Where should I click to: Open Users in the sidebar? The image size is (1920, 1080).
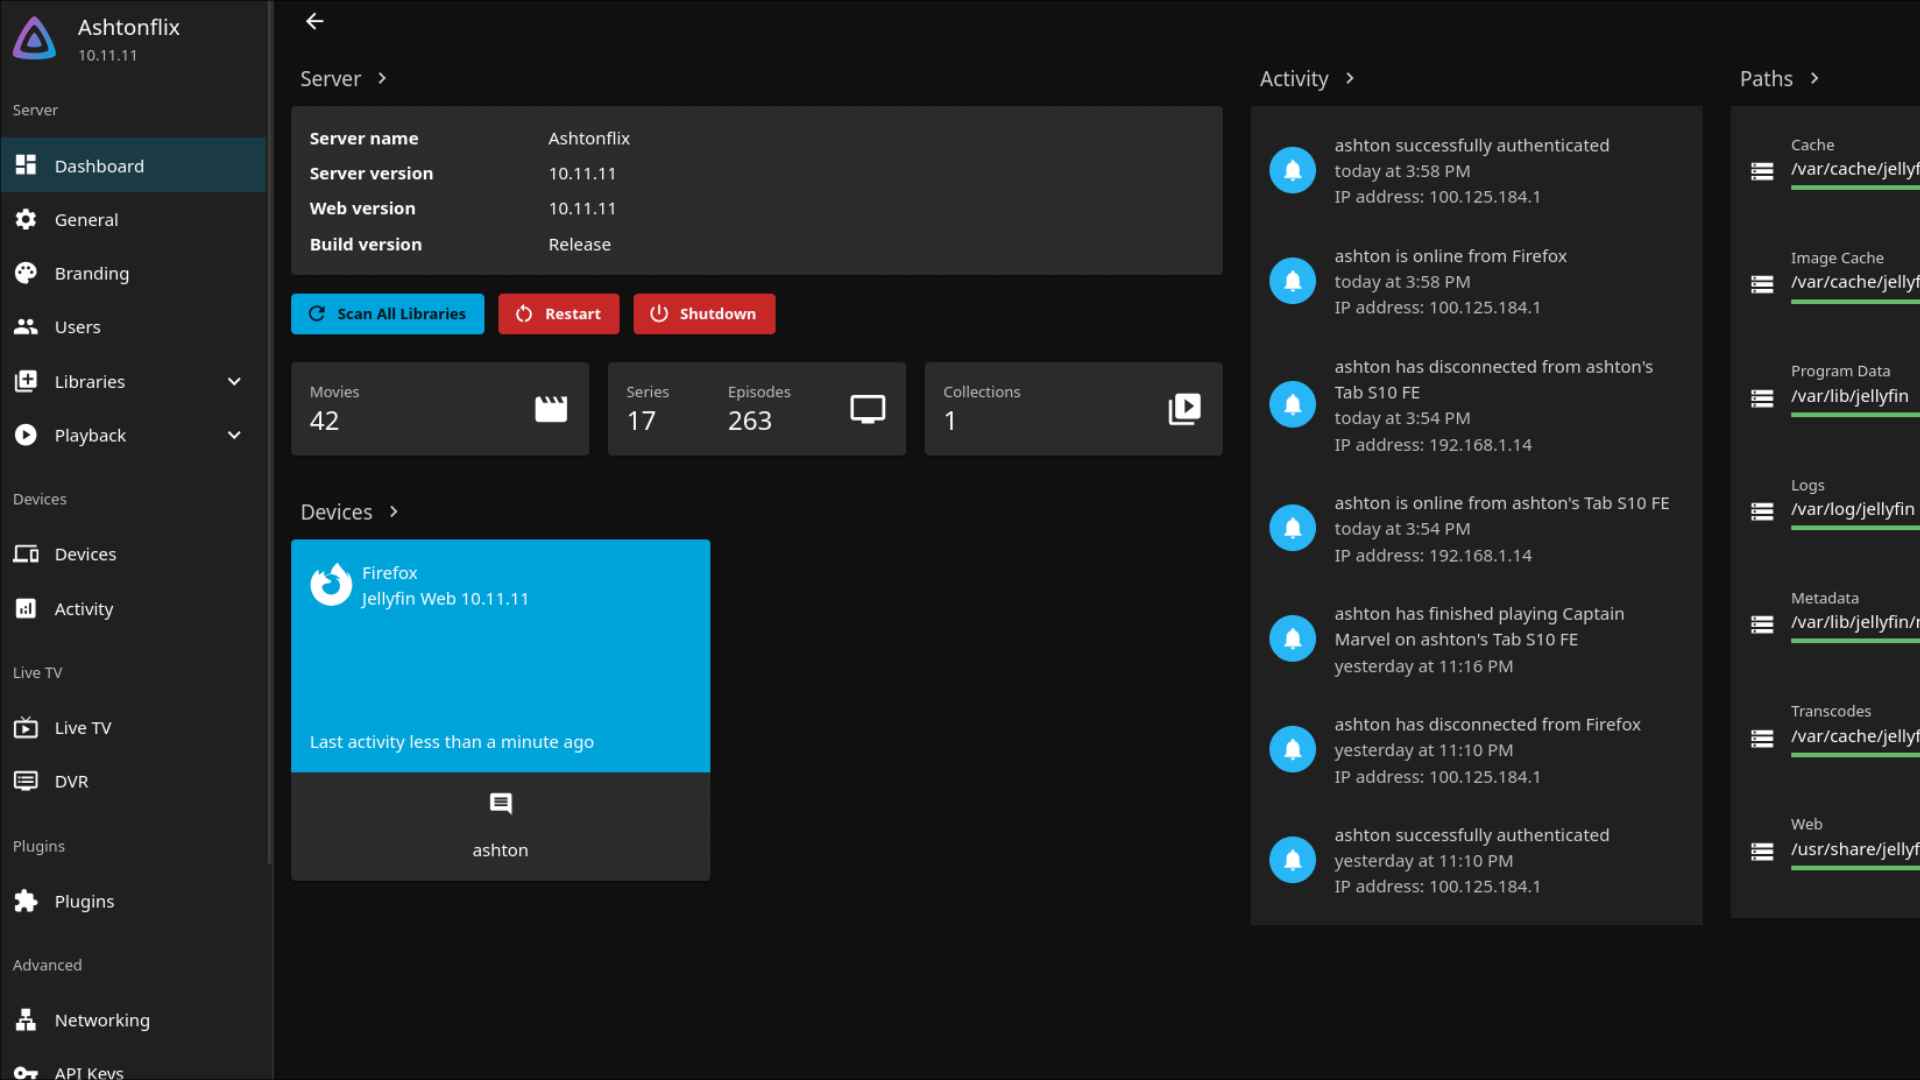coord(133,327)
